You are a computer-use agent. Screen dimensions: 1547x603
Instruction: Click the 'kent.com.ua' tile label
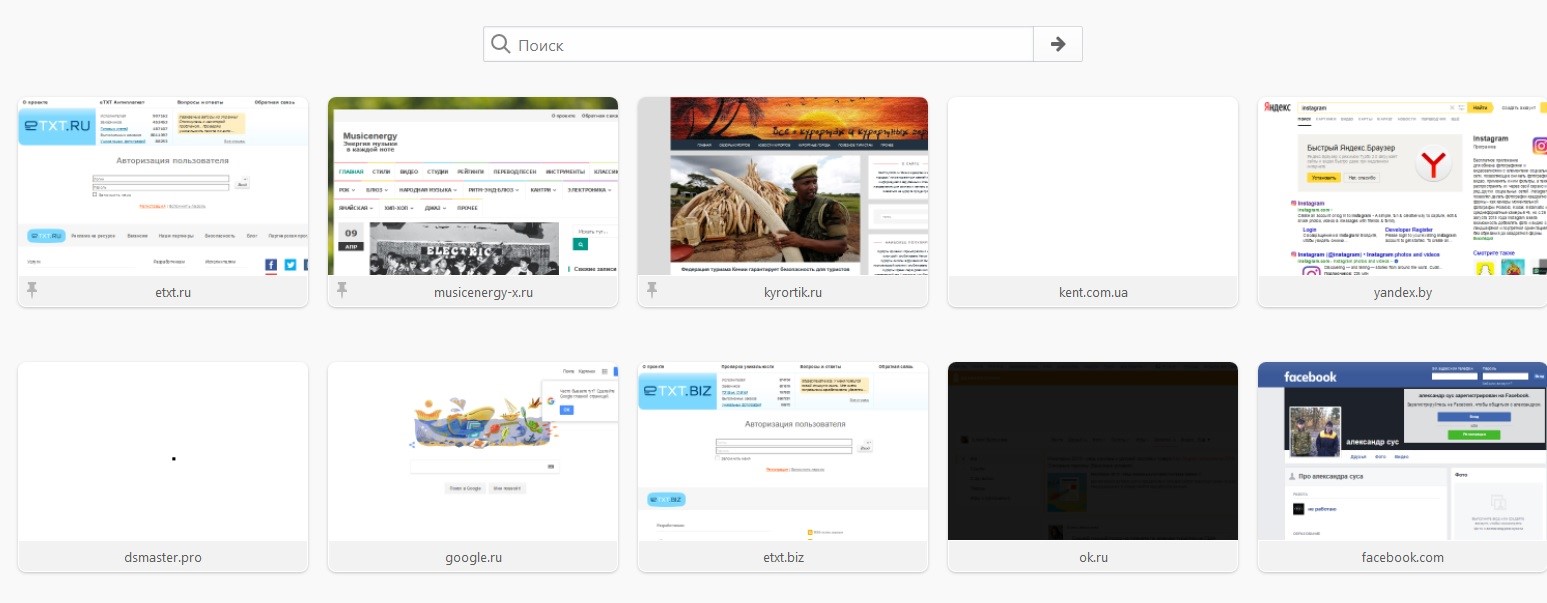1093,292
